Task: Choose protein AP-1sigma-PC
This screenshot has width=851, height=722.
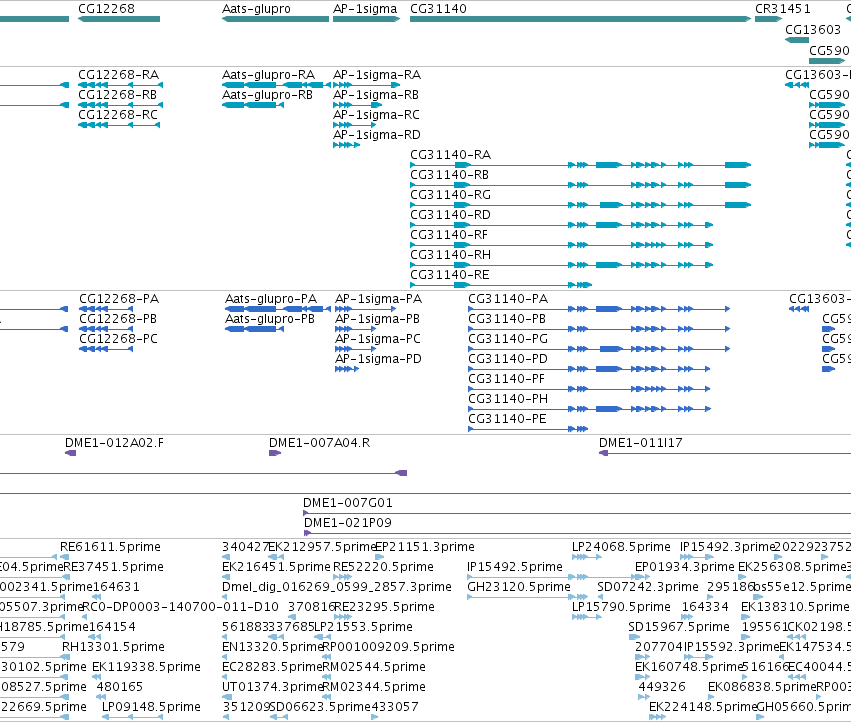Action: 378,339
